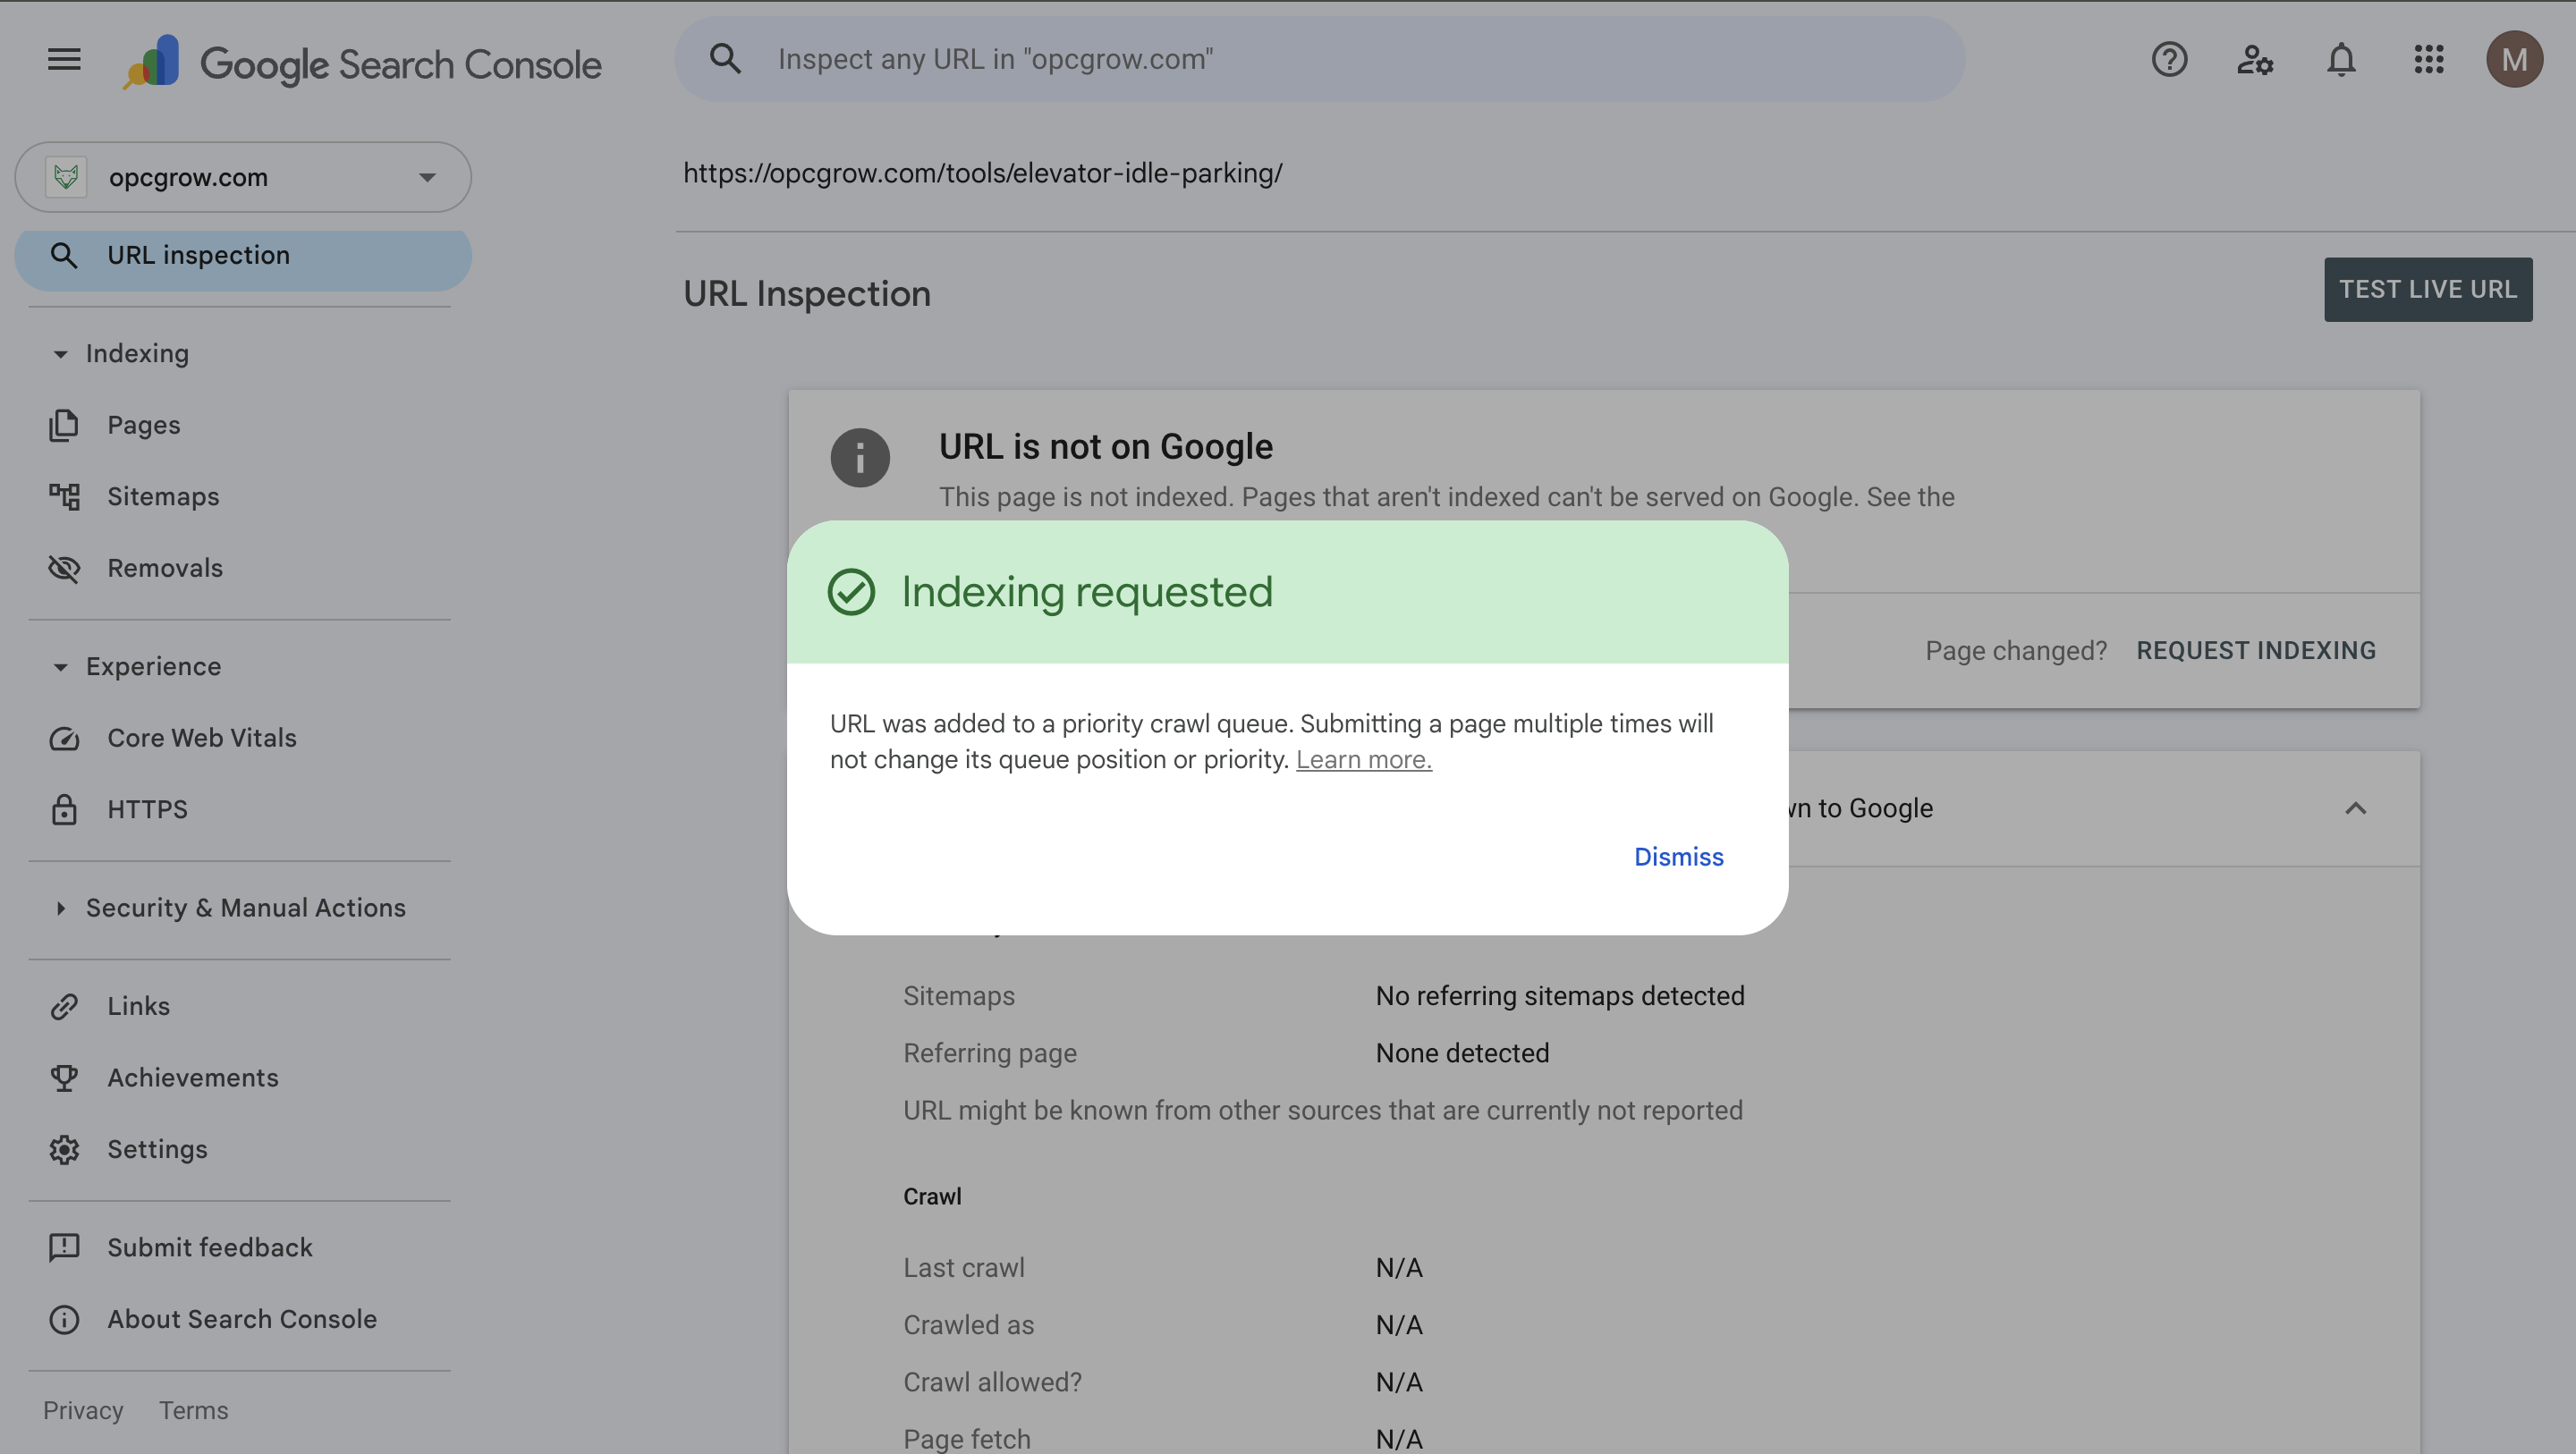Open the Google apps grid
Screen dimensions: 2576x1454
(x=2428, y=60)
